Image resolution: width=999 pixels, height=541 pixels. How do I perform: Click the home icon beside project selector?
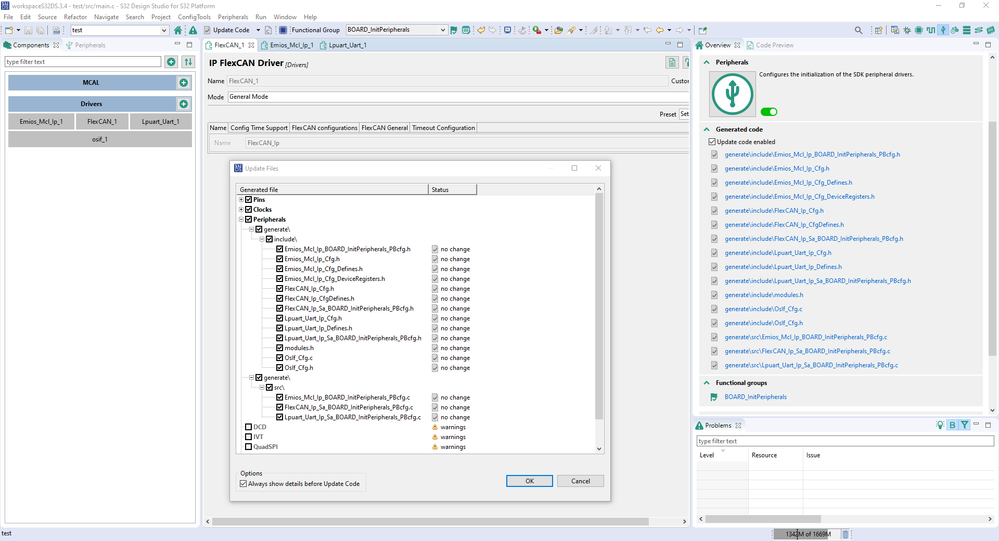coord(178,30)
